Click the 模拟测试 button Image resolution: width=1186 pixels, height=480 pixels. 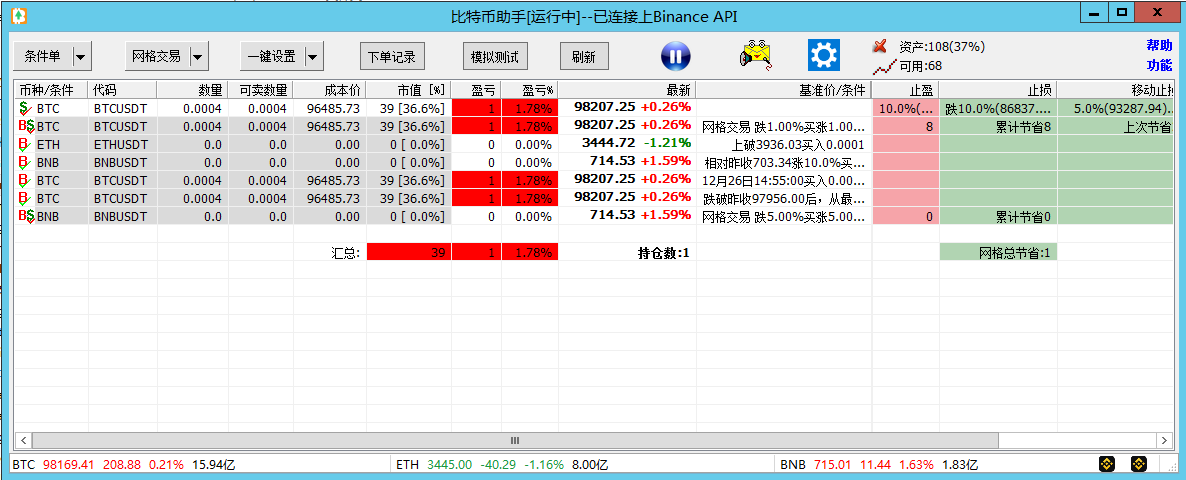[494, 57]
